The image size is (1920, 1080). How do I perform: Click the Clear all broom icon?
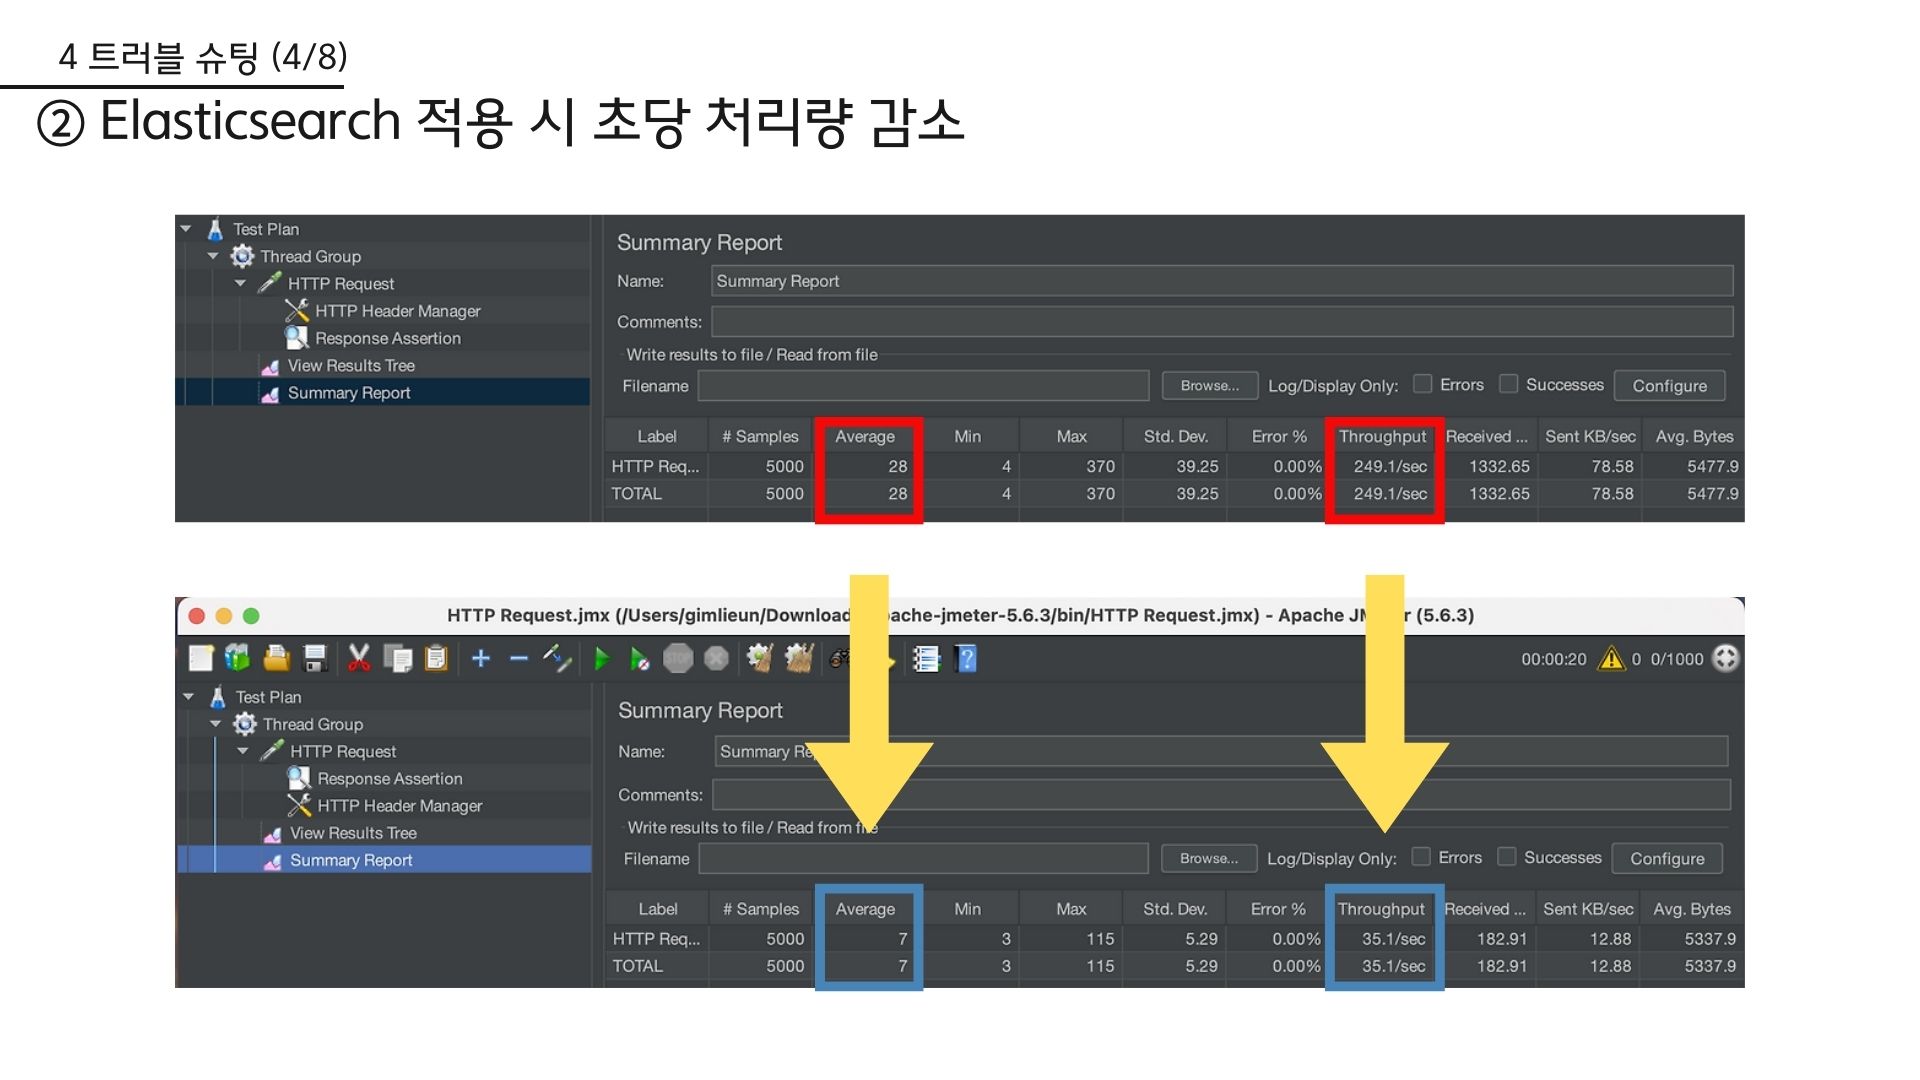click(799, 658)
